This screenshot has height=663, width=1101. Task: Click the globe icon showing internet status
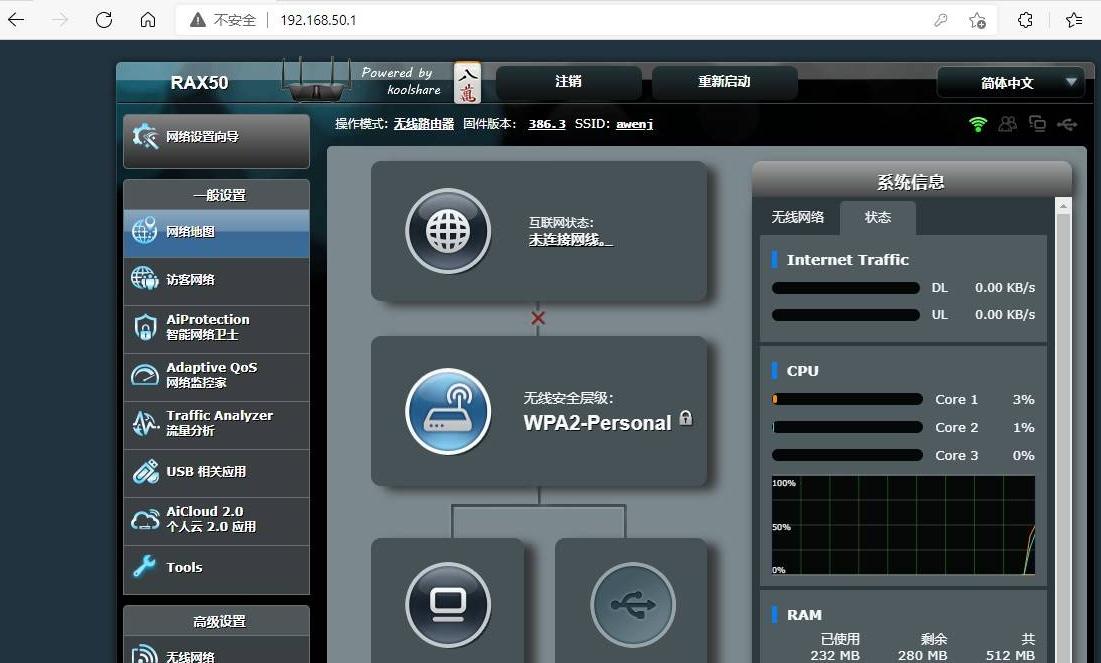click(x=448, y=231)
